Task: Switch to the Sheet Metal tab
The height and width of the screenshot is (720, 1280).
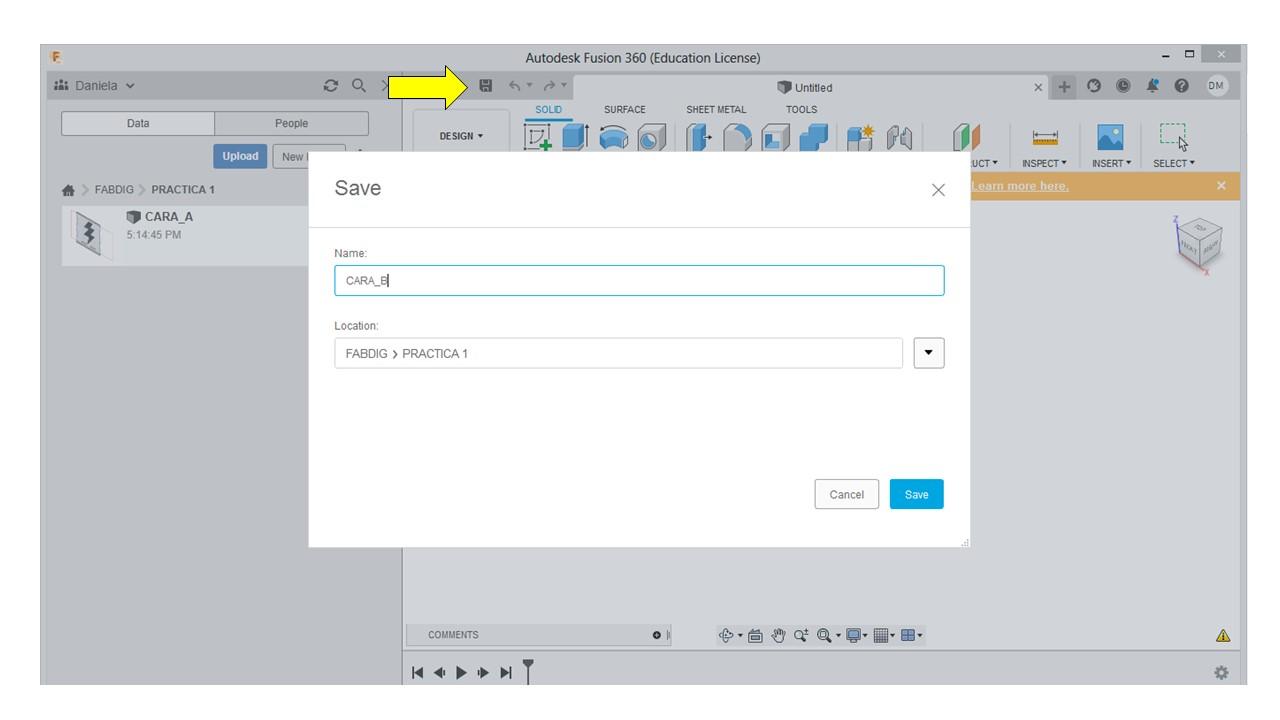Action: pyautogui.click(x=716, y=109)
